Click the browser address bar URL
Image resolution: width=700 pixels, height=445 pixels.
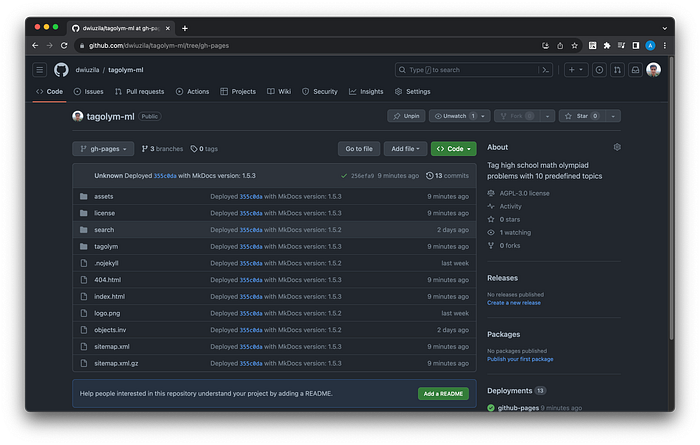coord(158,46)
